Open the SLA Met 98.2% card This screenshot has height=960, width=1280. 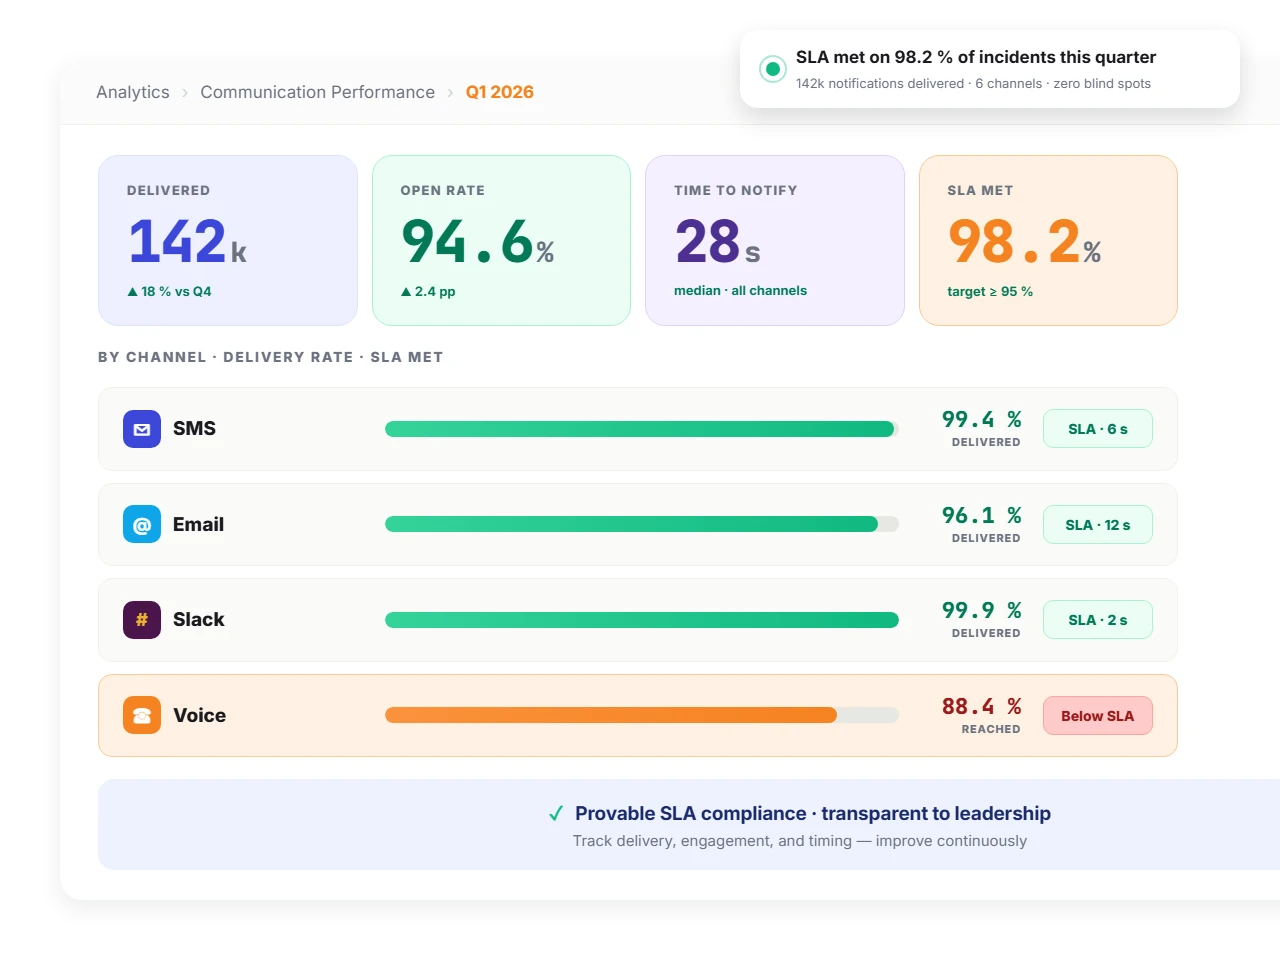(x=1048, y=240)
